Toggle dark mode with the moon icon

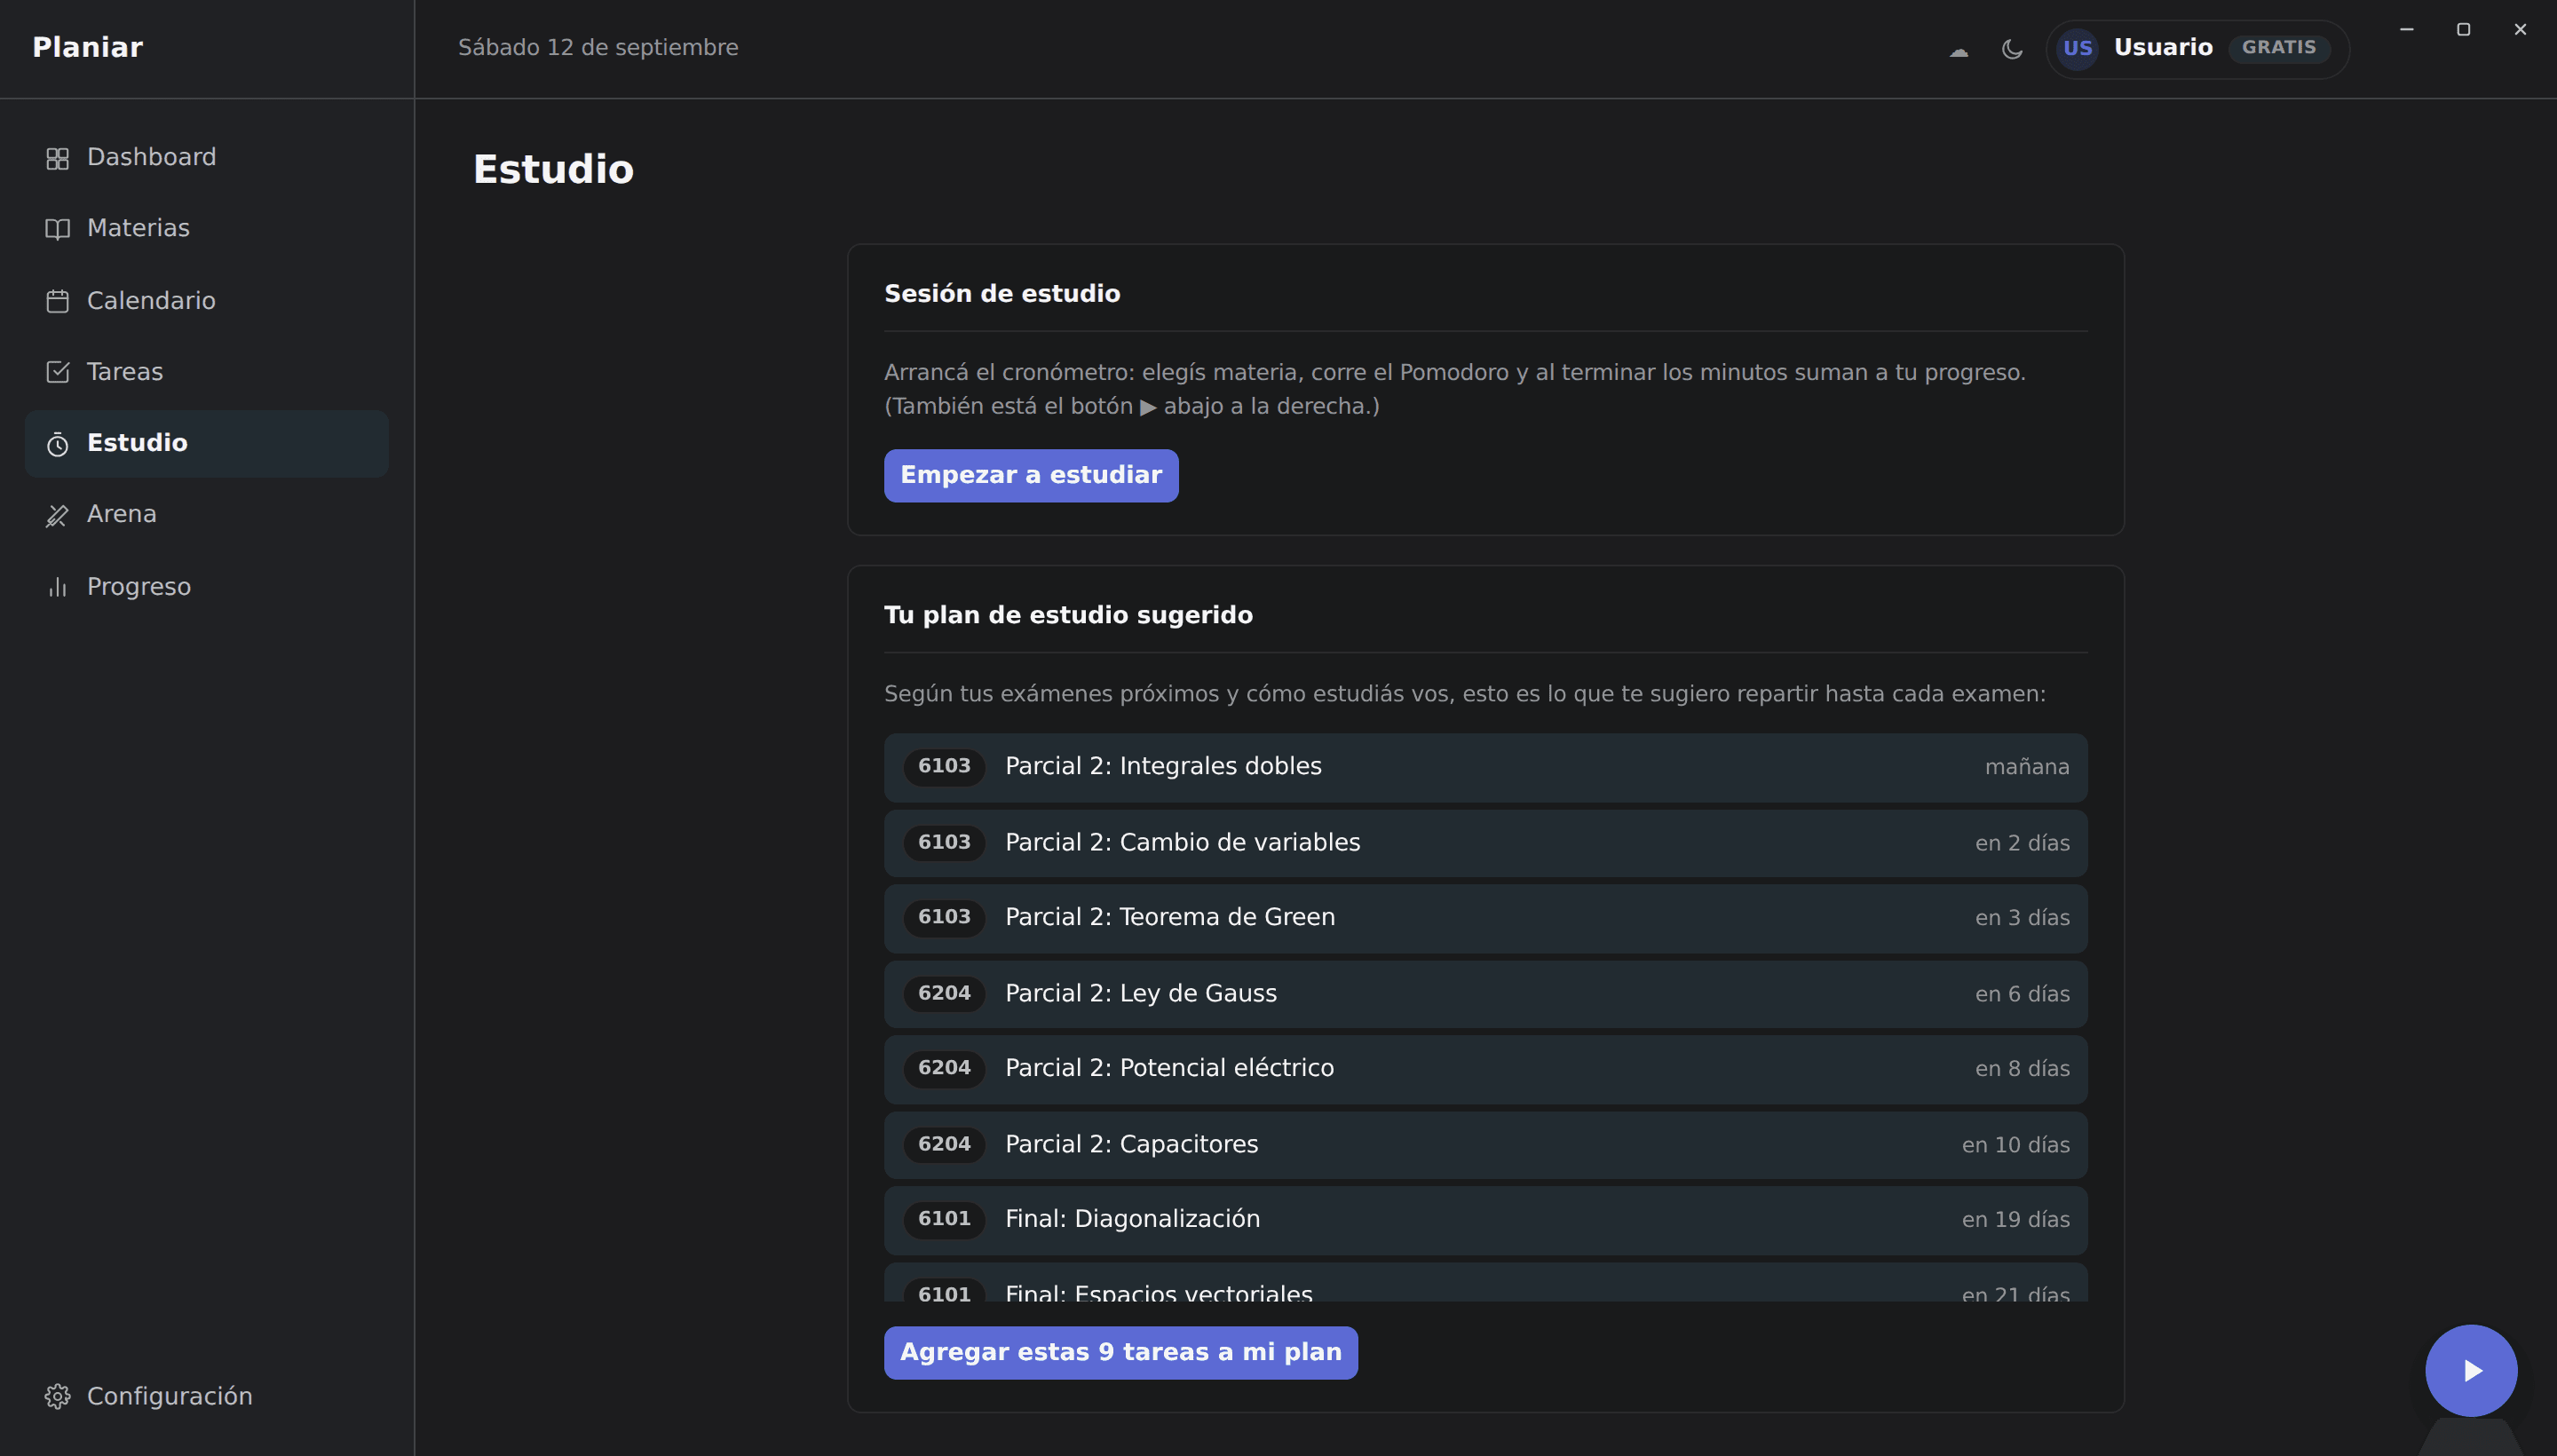pyautogui.click(x=2012, y=49)
